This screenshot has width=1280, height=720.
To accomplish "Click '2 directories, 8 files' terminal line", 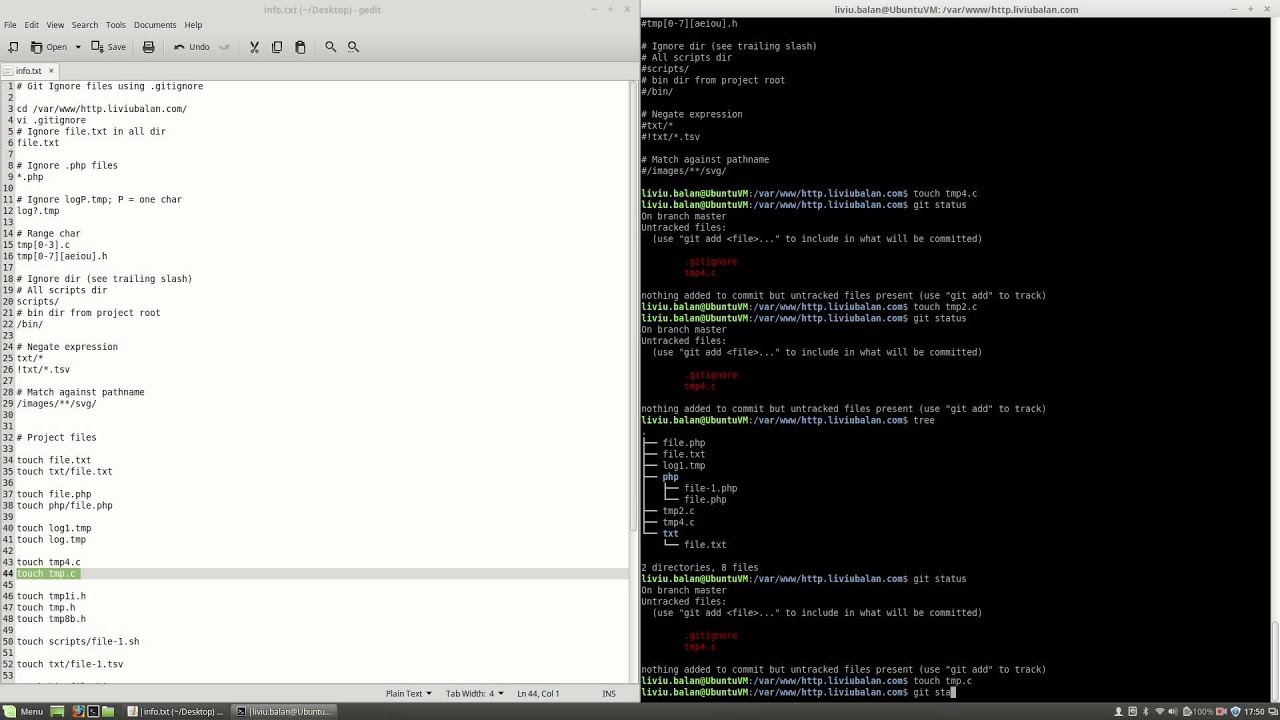I will [700, 568].
